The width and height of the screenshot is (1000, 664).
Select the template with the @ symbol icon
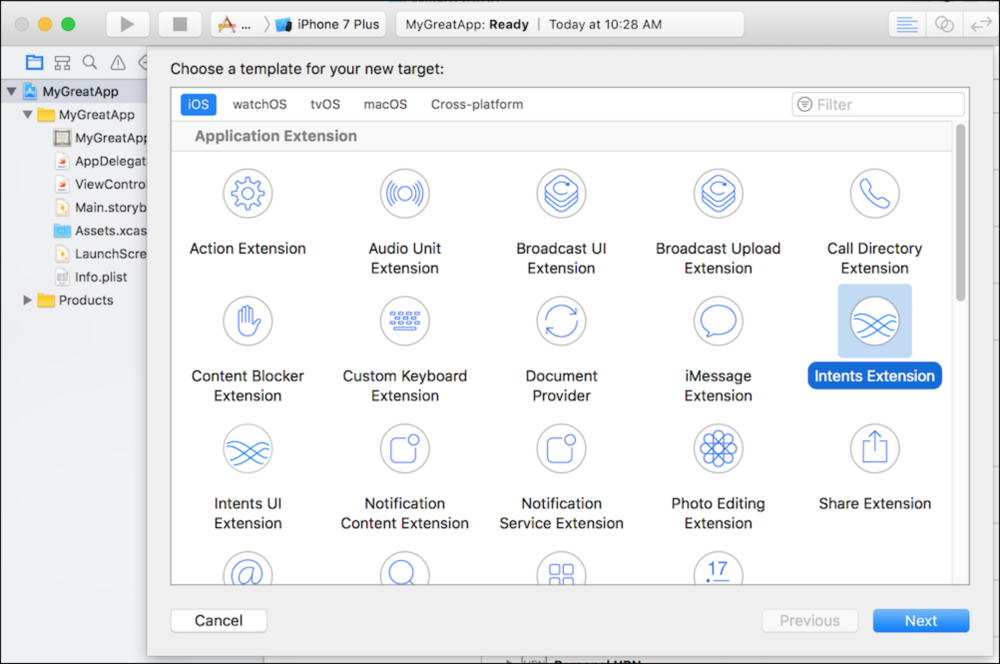(x=247, y=570)
